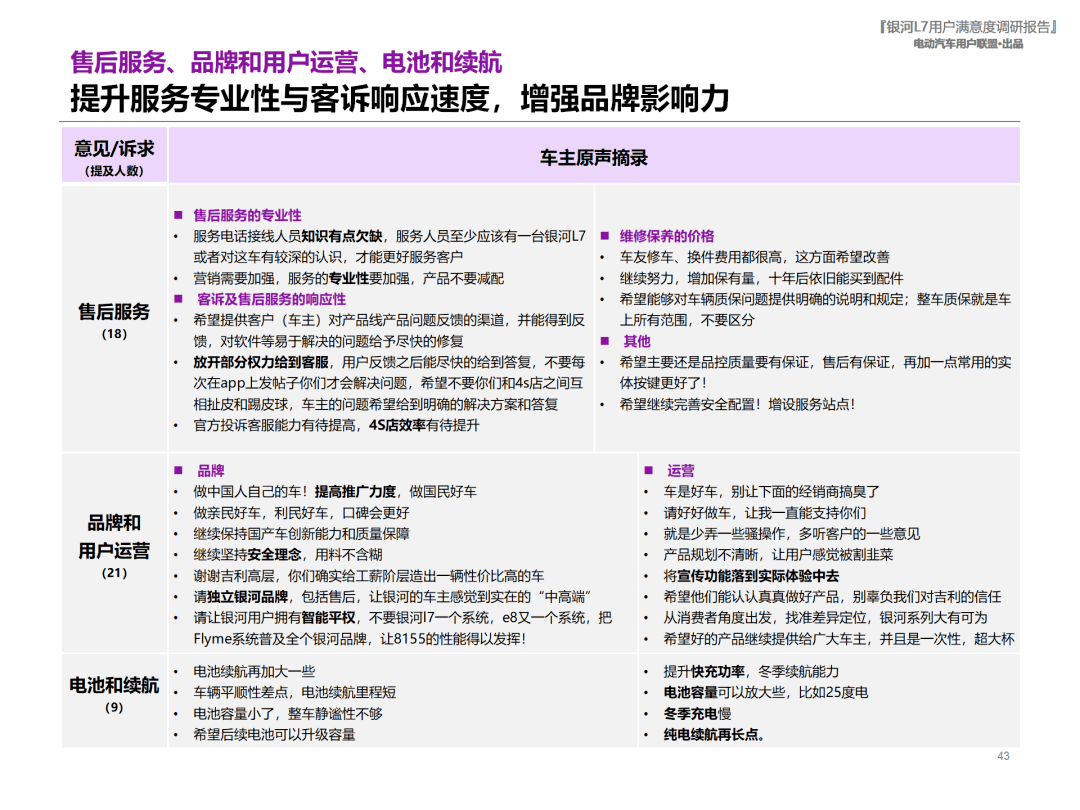
Task: Click the bullet starting 服务电话接线人员知识有点欠缺
Action: pos(389,247)
